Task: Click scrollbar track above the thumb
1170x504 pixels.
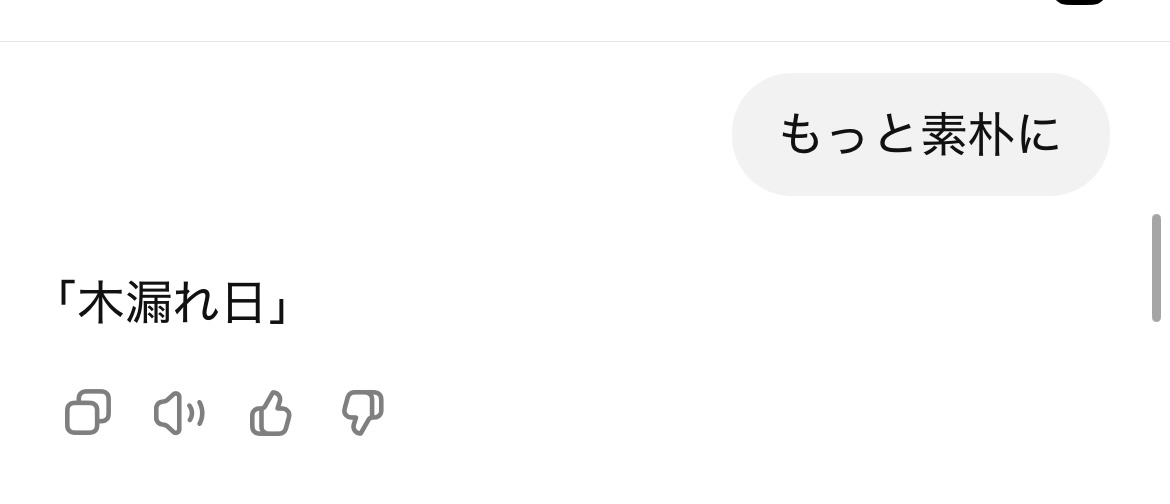Action: pyautogui.click(x=1156, y=127)
